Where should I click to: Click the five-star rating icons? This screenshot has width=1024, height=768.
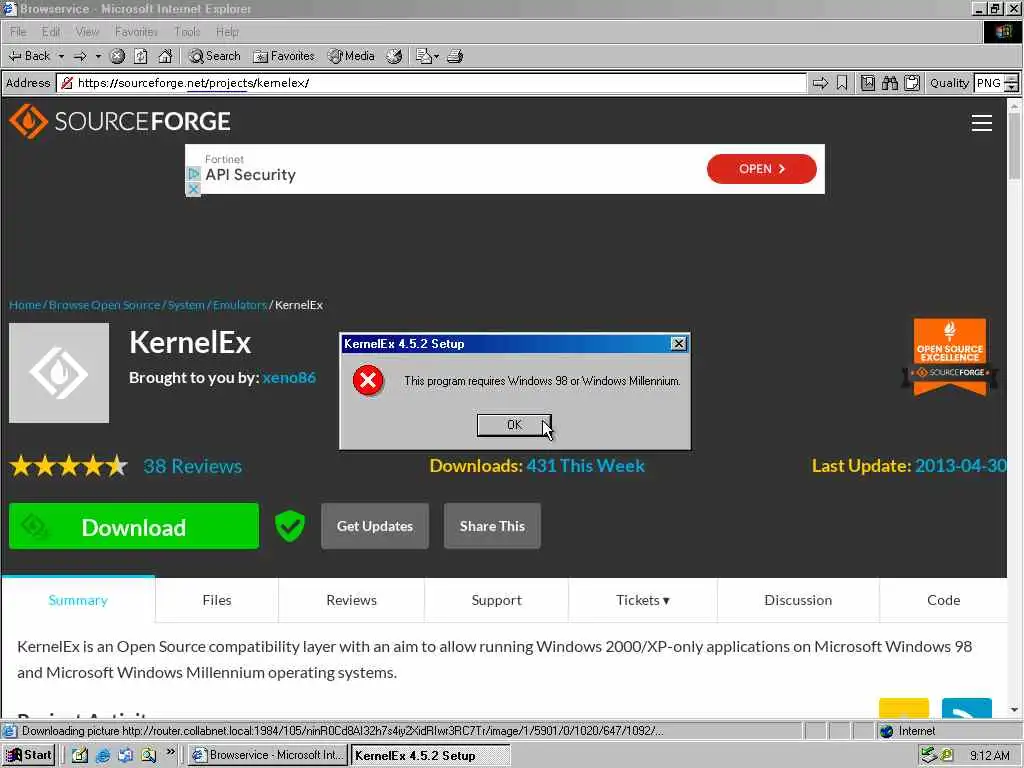point(69,466)
